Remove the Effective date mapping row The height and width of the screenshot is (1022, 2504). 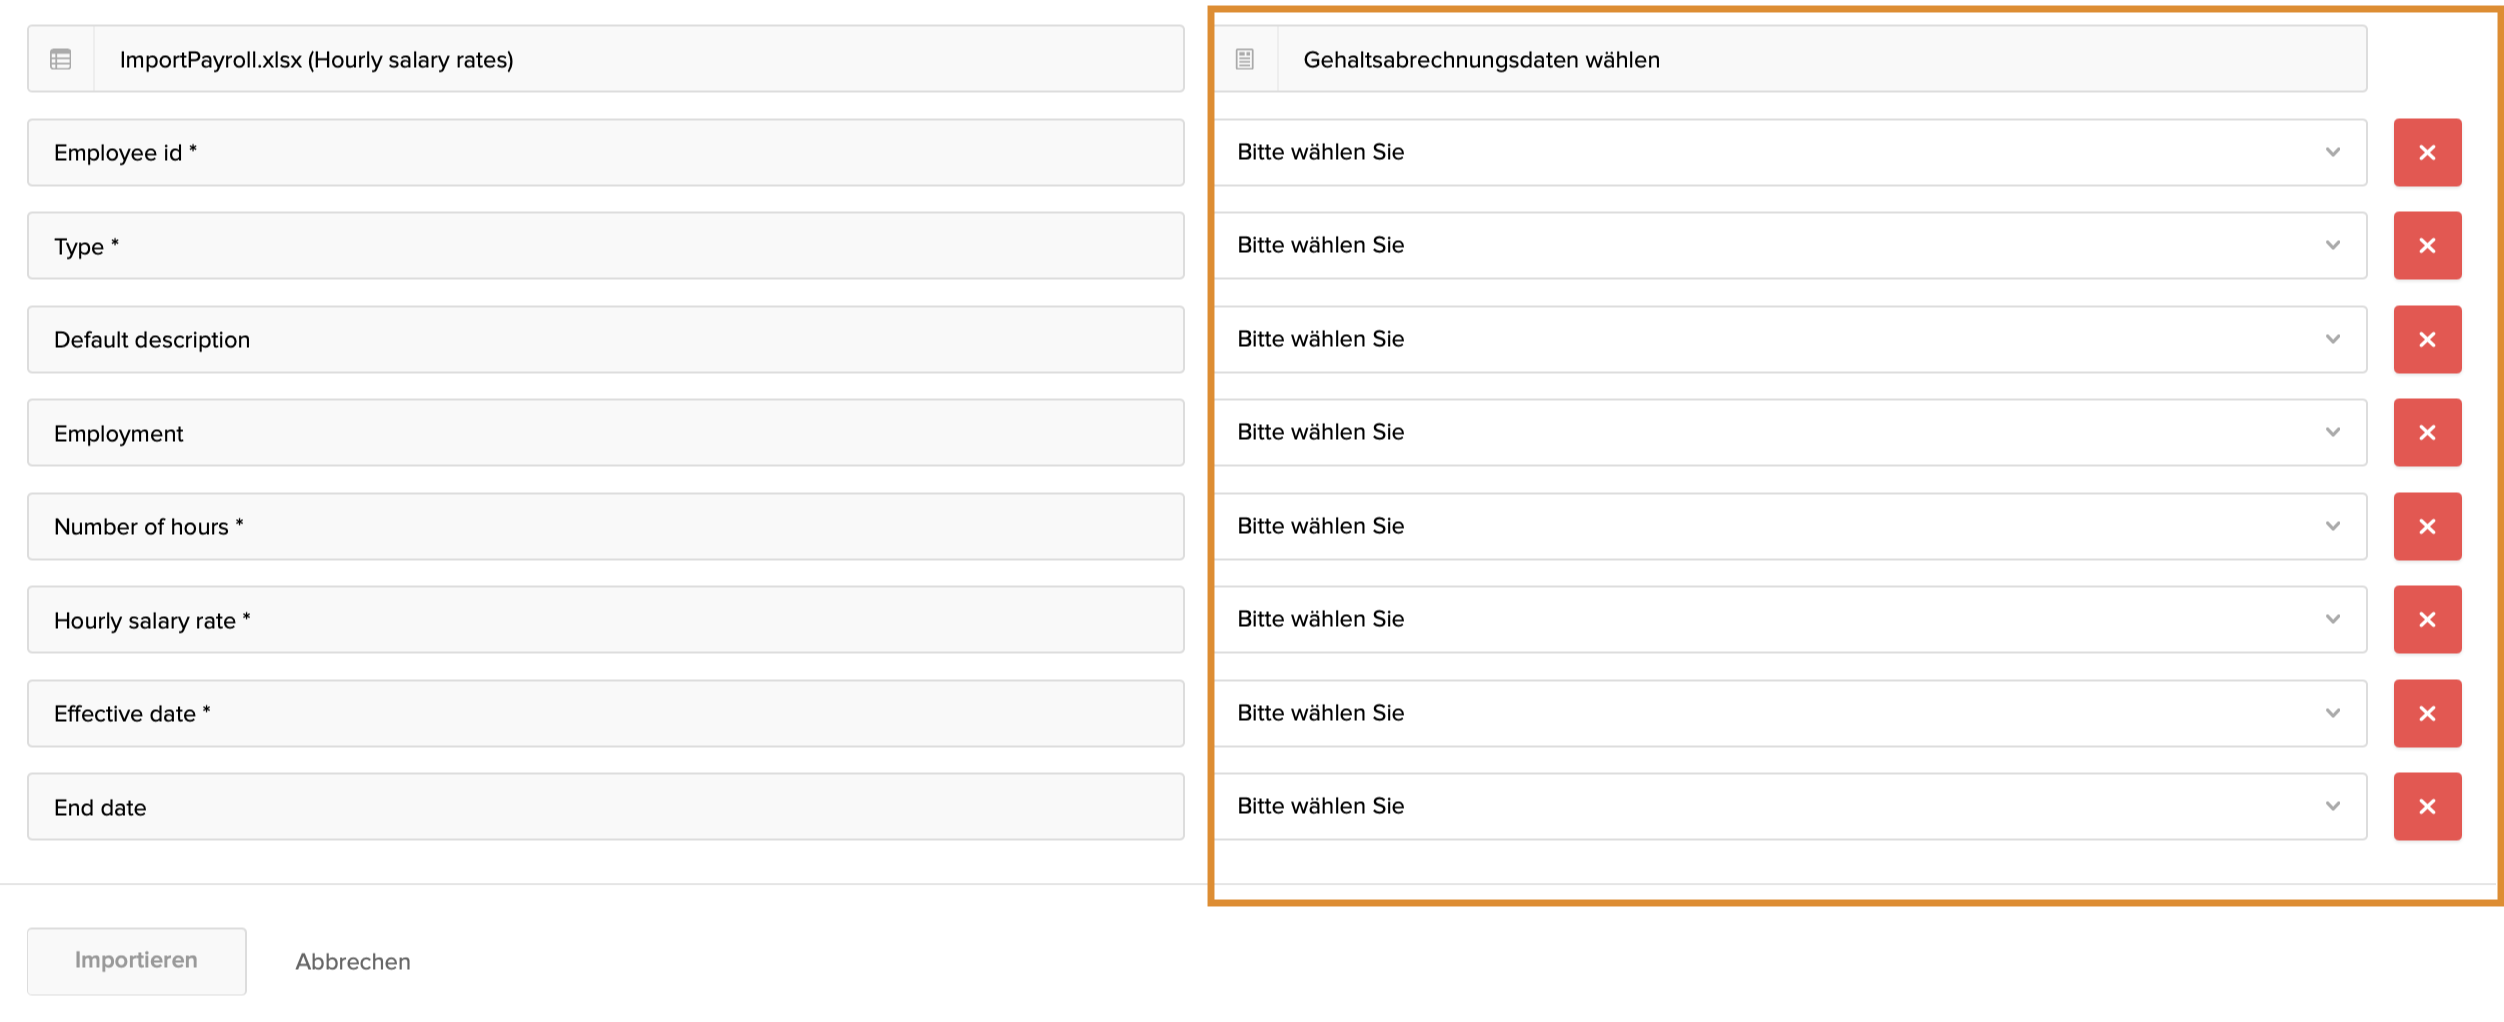click(x=2426, y=714)
